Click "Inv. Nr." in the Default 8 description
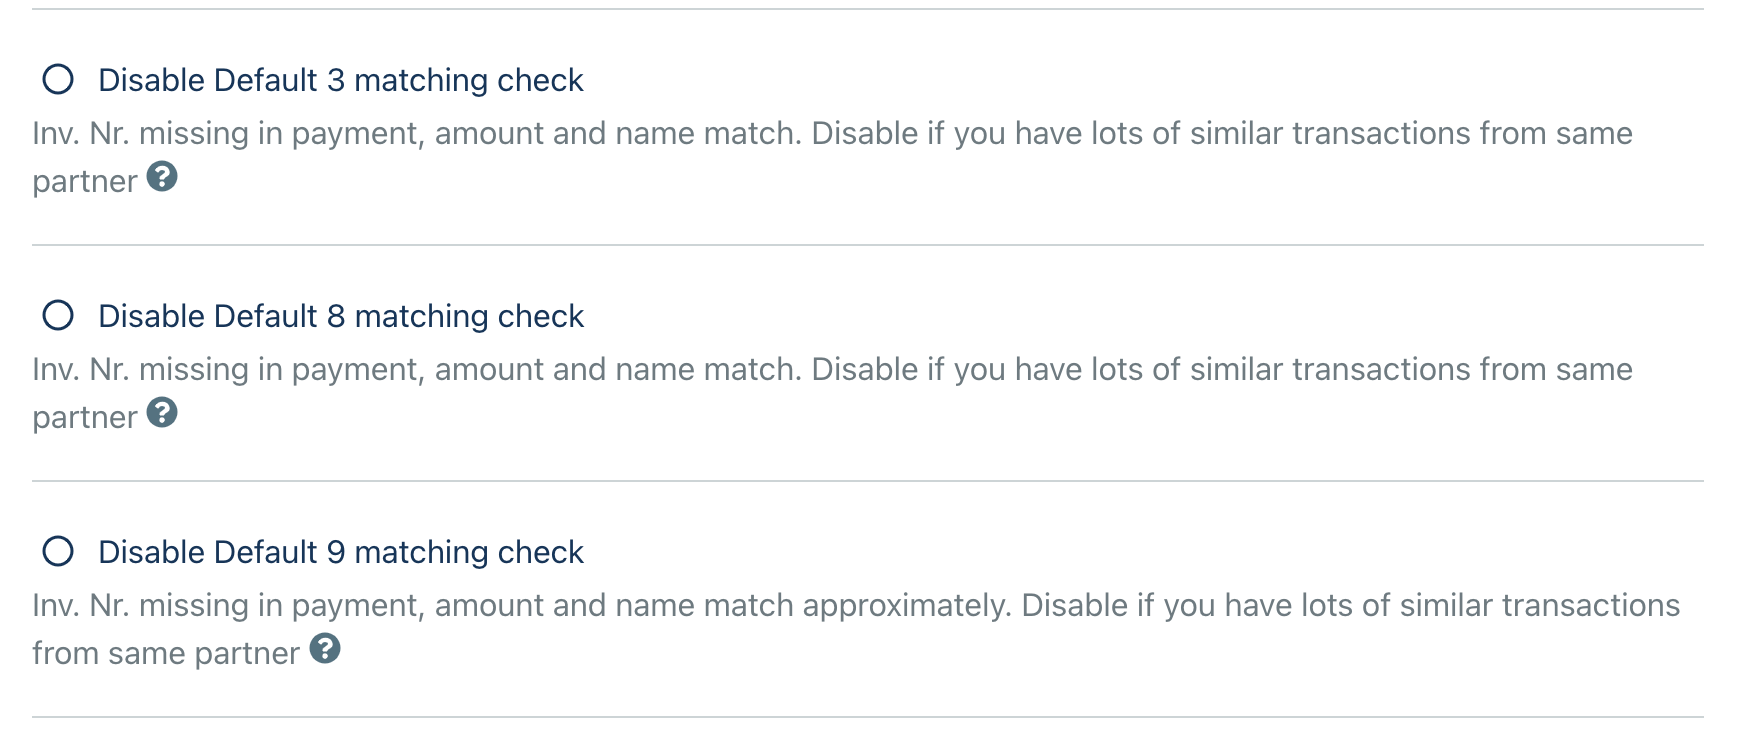 80,370
